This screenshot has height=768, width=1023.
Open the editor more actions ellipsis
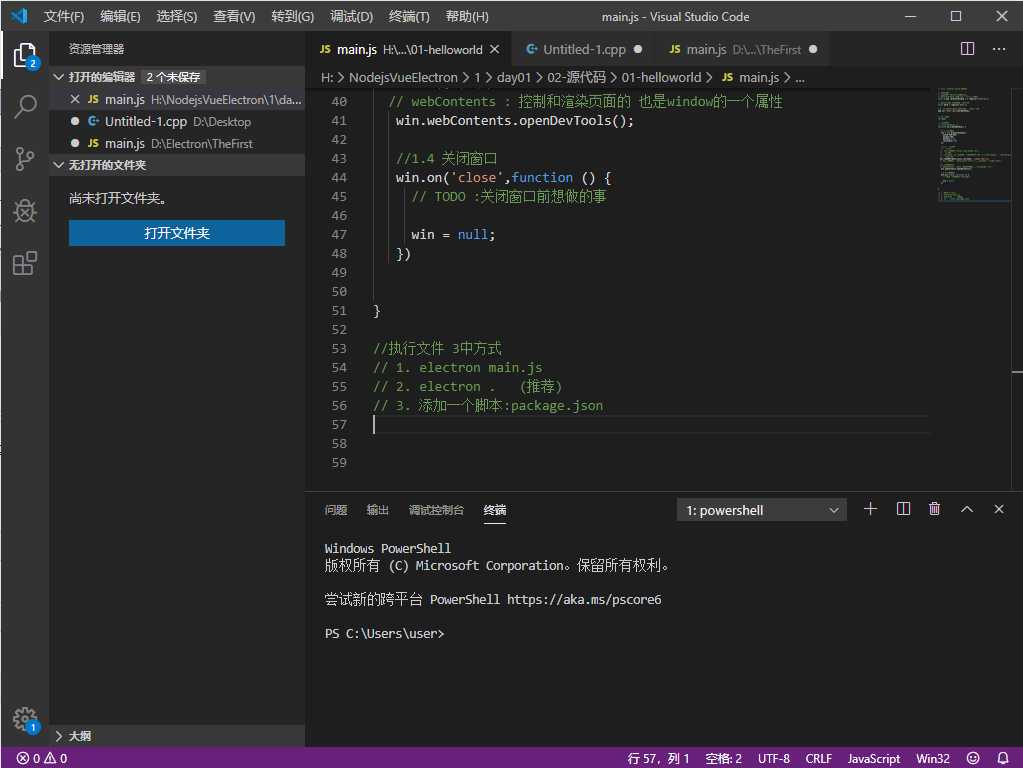pyautogui.click(x=998, y=49)
